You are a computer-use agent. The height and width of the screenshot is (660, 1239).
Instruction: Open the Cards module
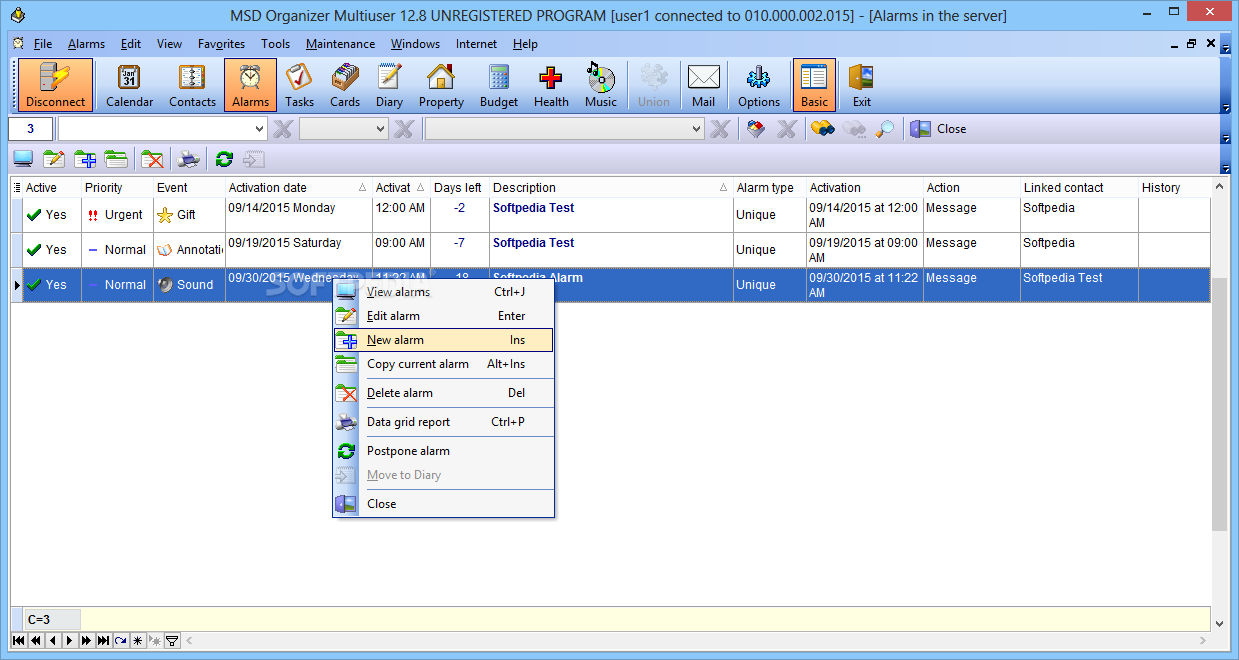[345, 85]
